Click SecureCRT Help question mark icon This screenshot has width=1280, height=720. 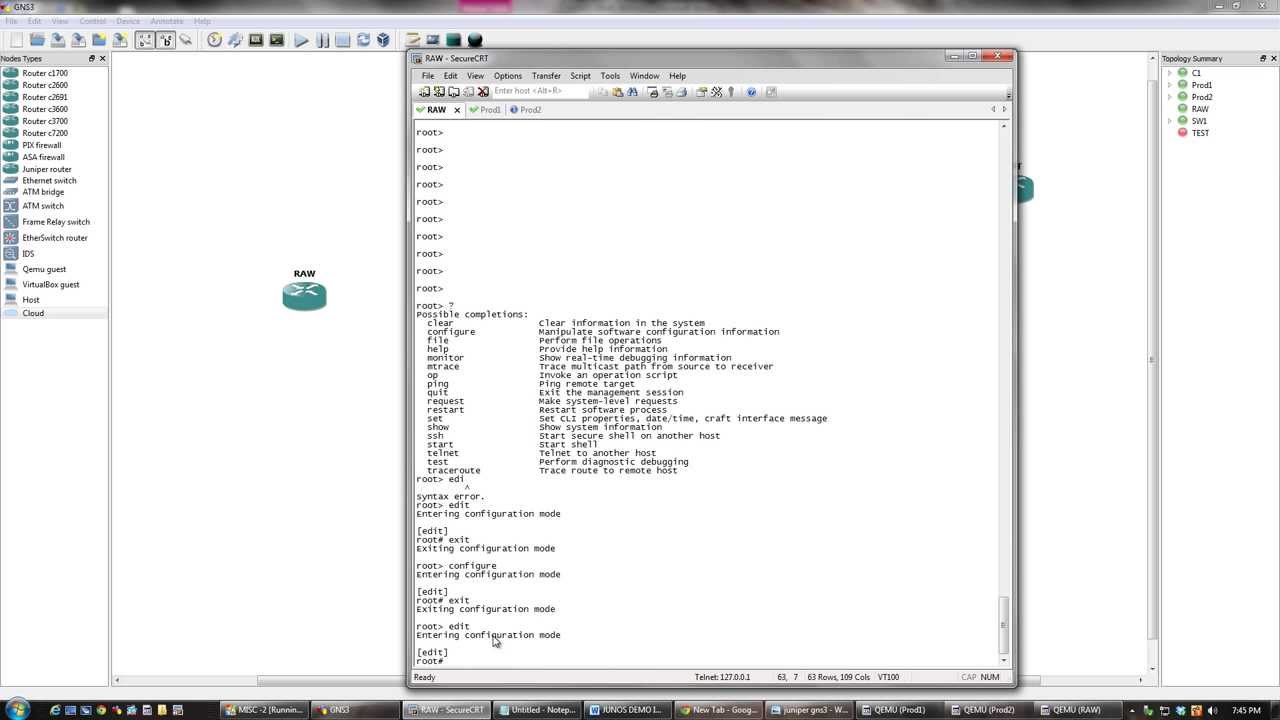[x=751, y=92]
